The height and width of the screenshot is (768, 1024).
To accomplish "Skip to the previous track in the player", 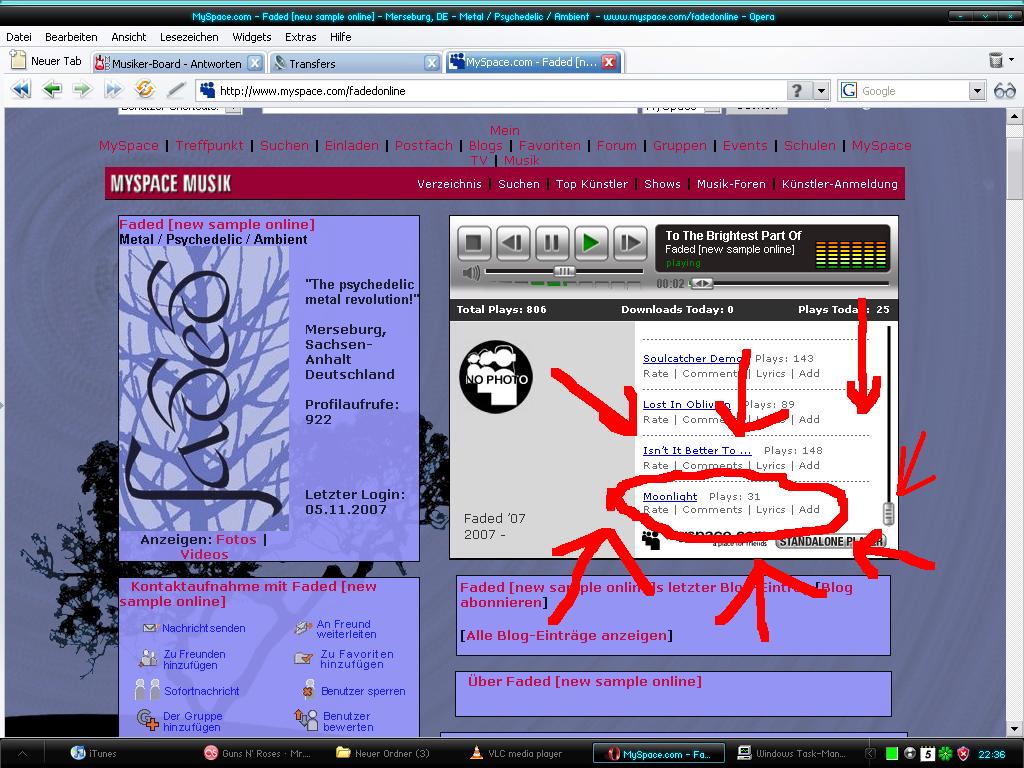I will point(513,243).
